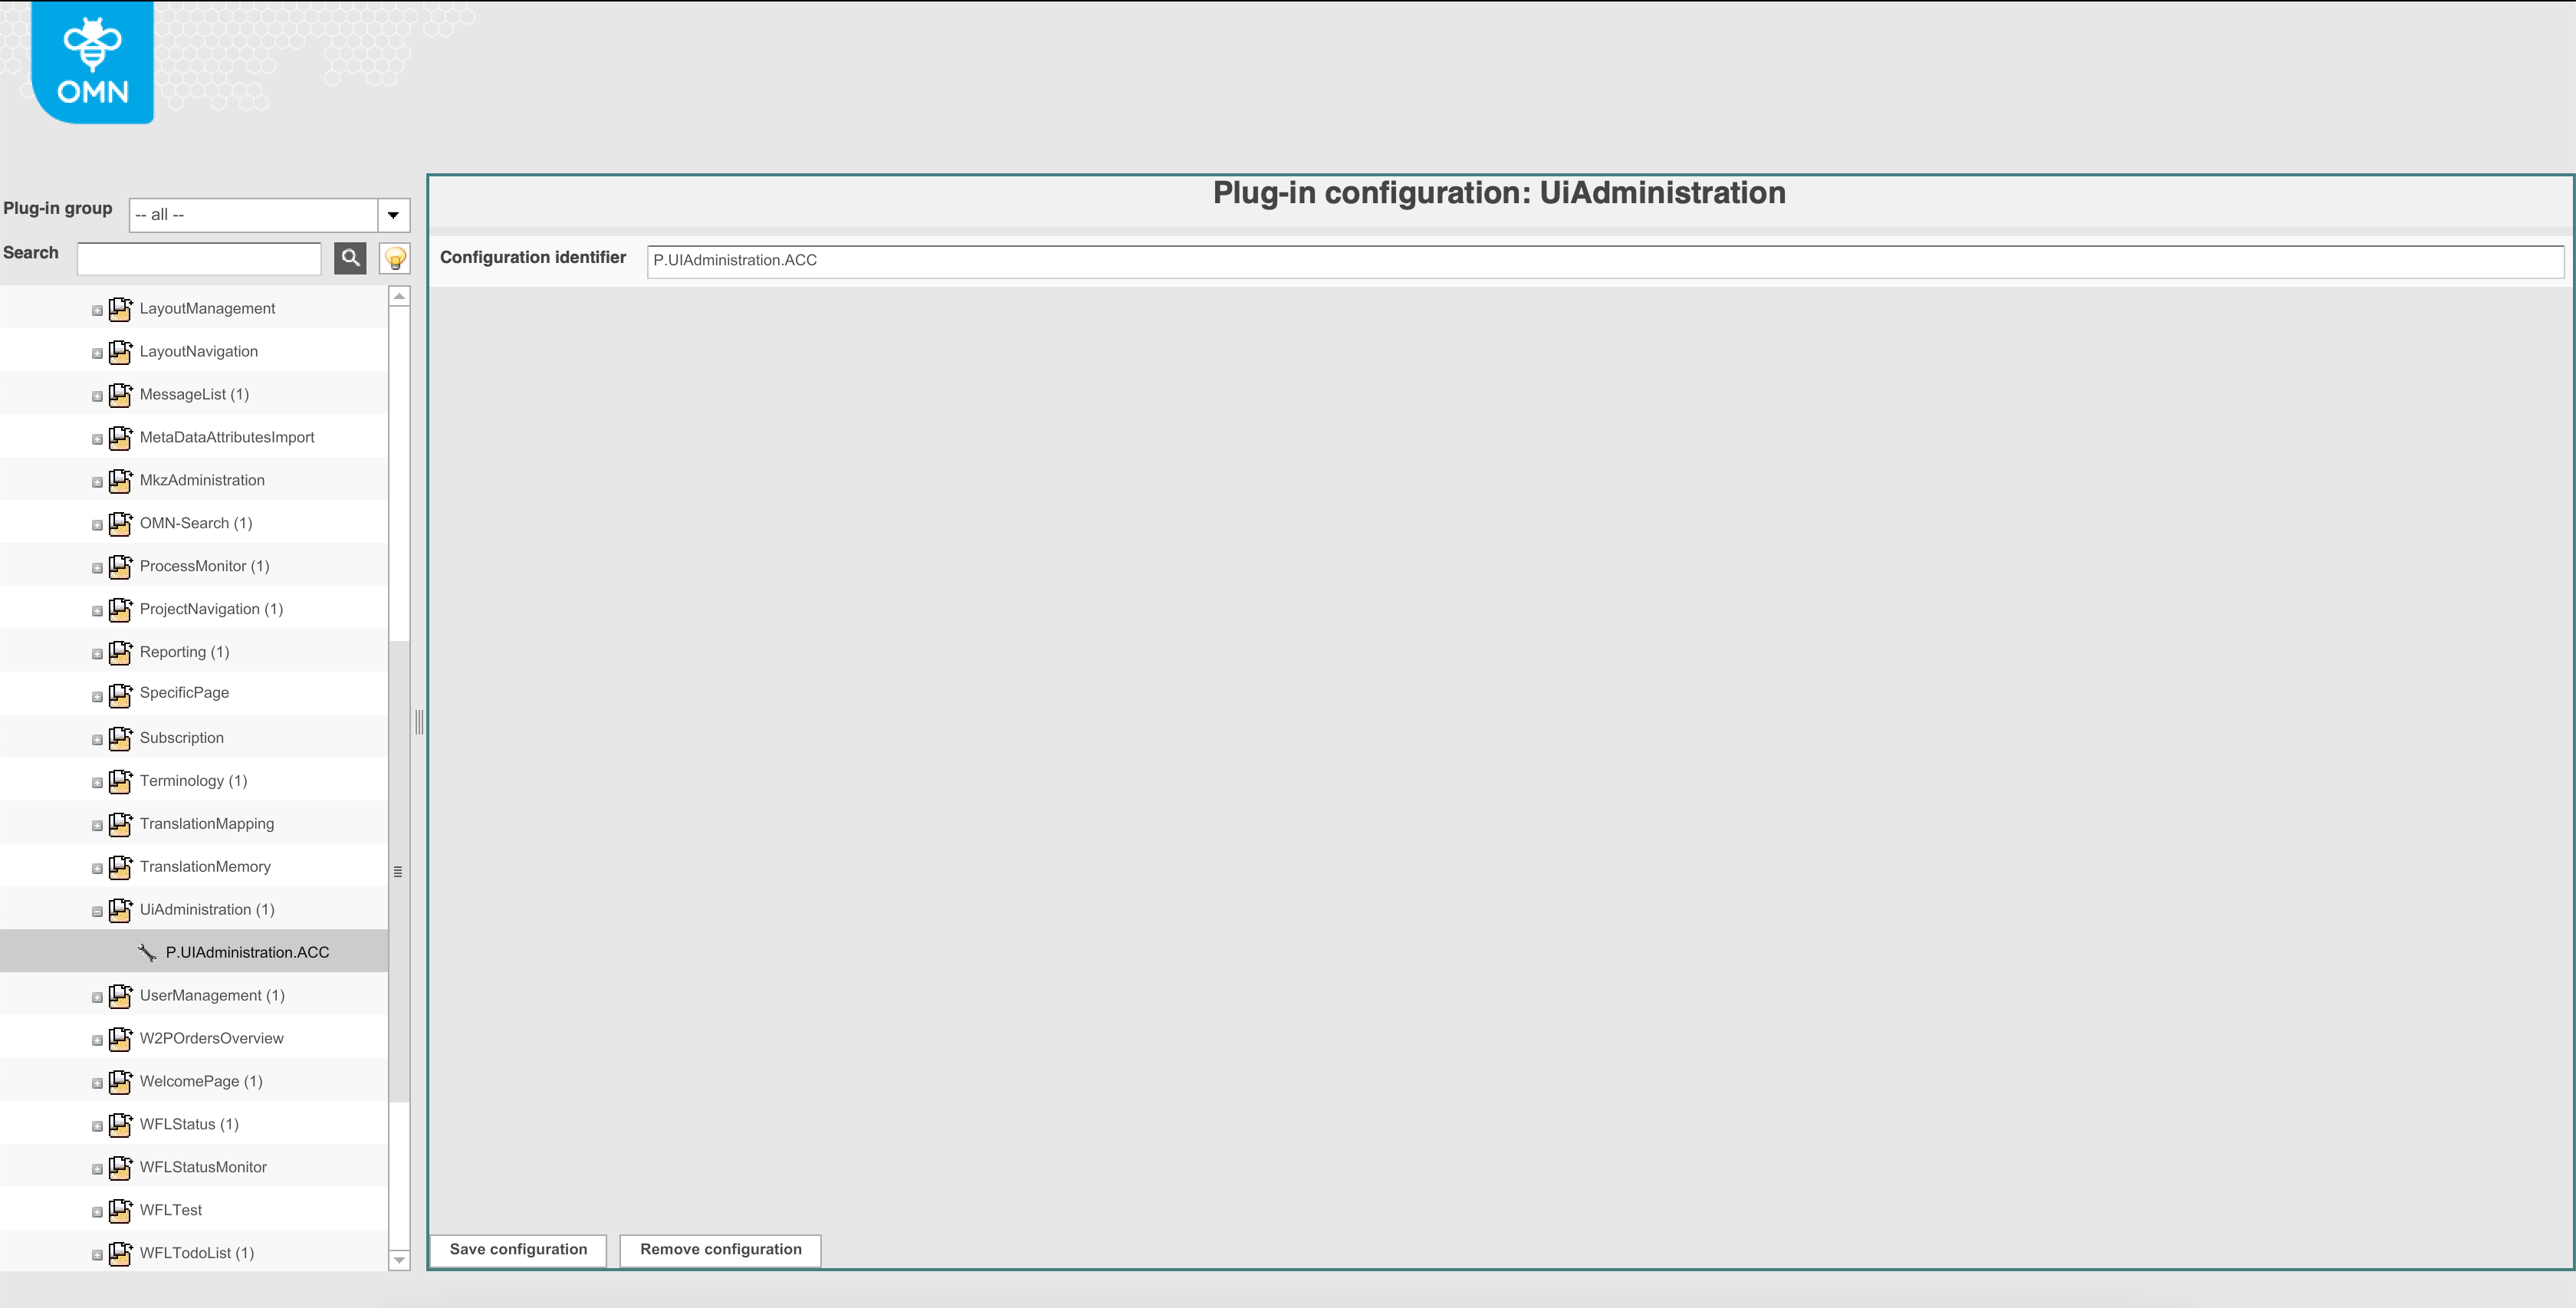Click the OMN-Search plug-in folder icon
Image resolution: width=2576 pixels, height=1308 pixels.
[x=120, y=524]
